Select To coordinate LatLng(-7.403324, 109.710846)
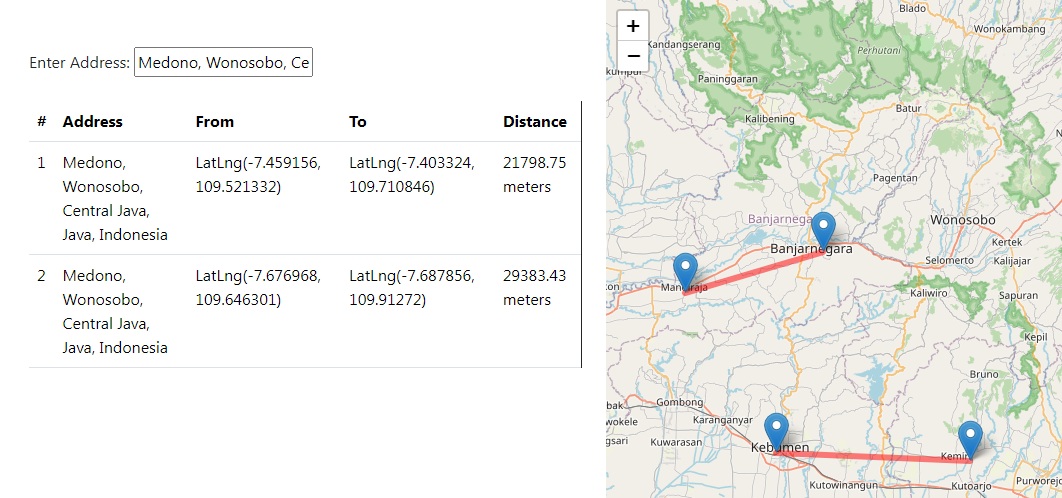 tap(412, 175)
